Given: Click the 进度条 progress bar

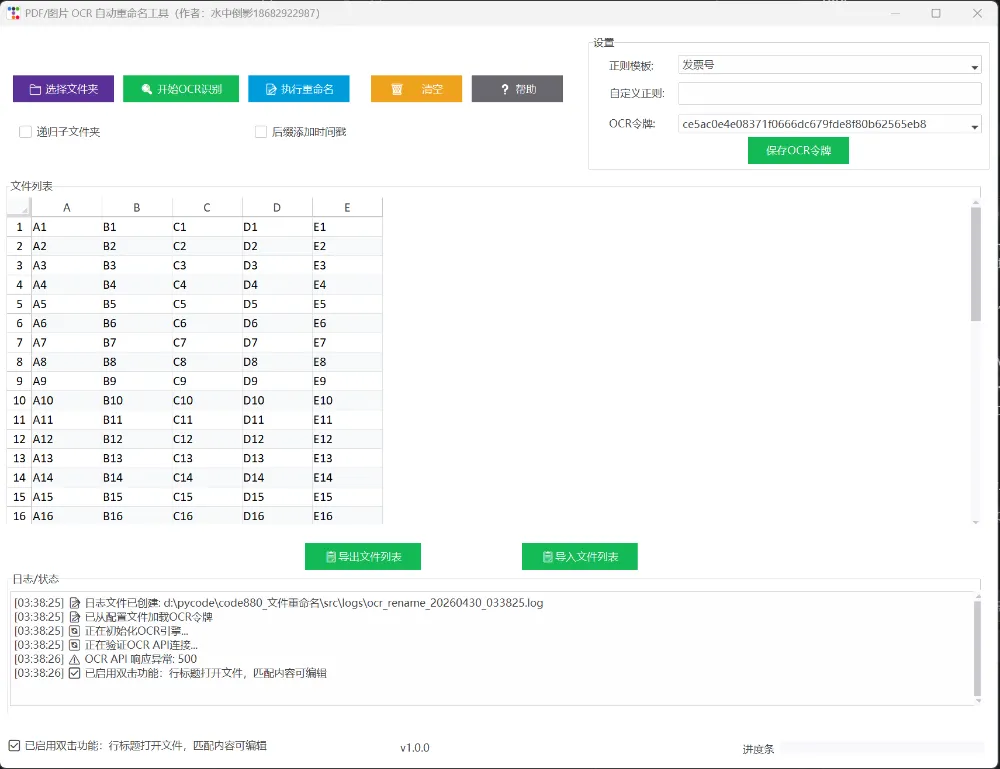Looking at the screenshot, I should pos(882,748).
